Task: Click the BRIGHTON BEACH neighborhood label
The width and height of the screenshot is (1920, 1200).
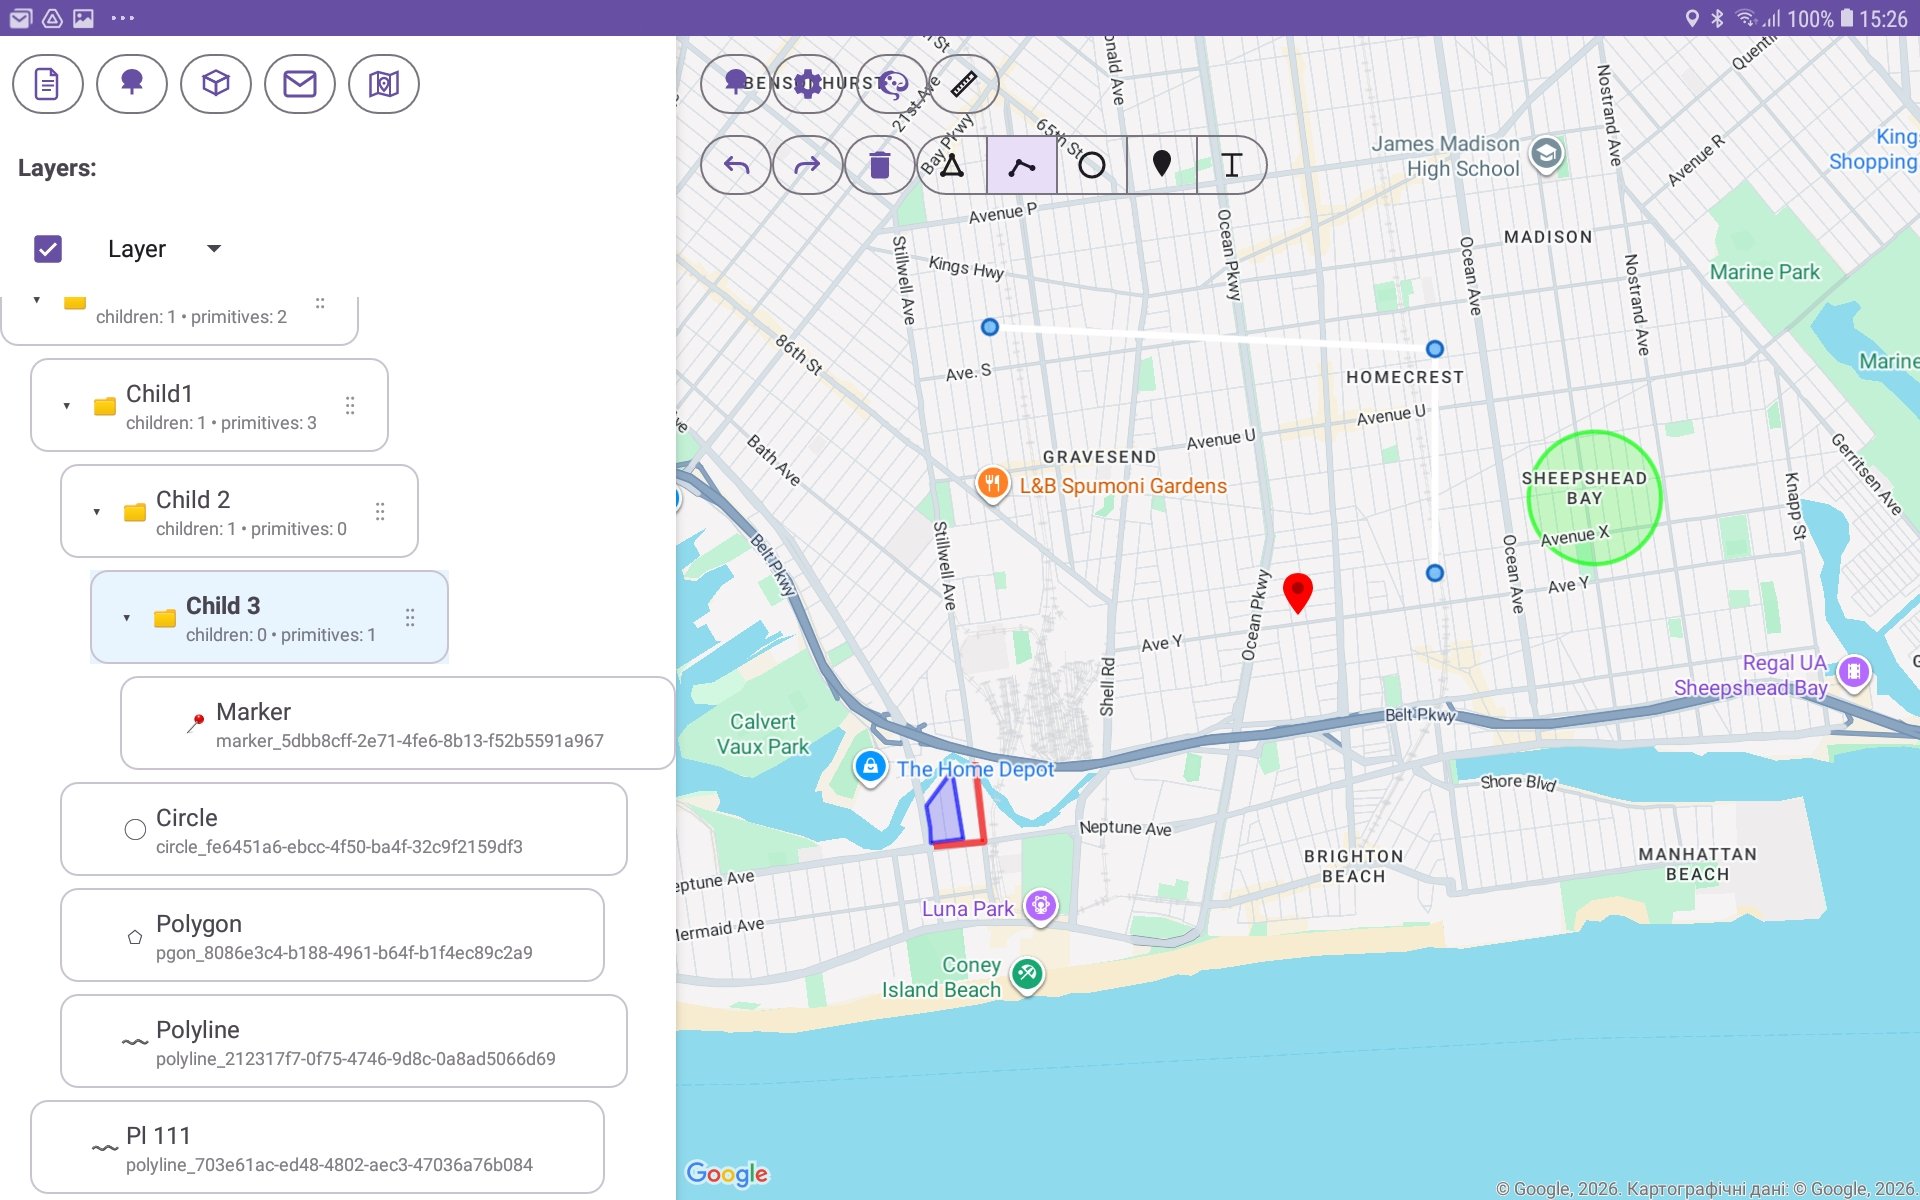Action: click(1354, 866)
